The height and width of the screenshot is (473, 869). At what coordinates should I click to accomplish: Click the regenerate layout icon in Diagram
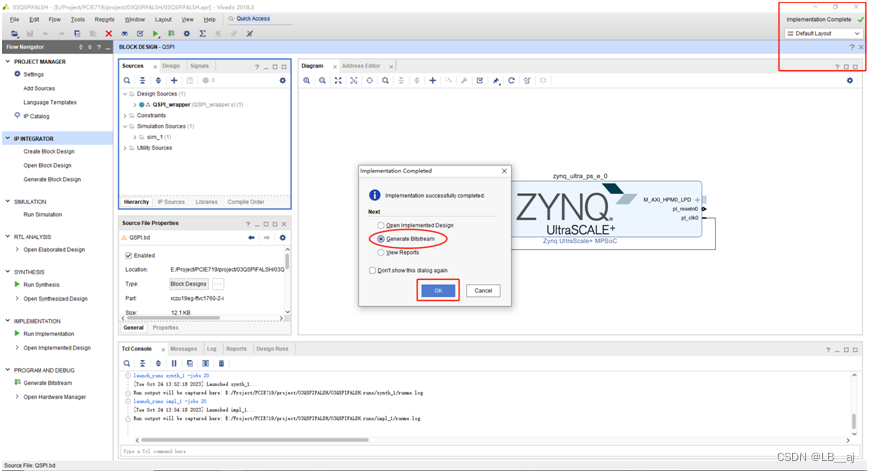pos(512,80)
